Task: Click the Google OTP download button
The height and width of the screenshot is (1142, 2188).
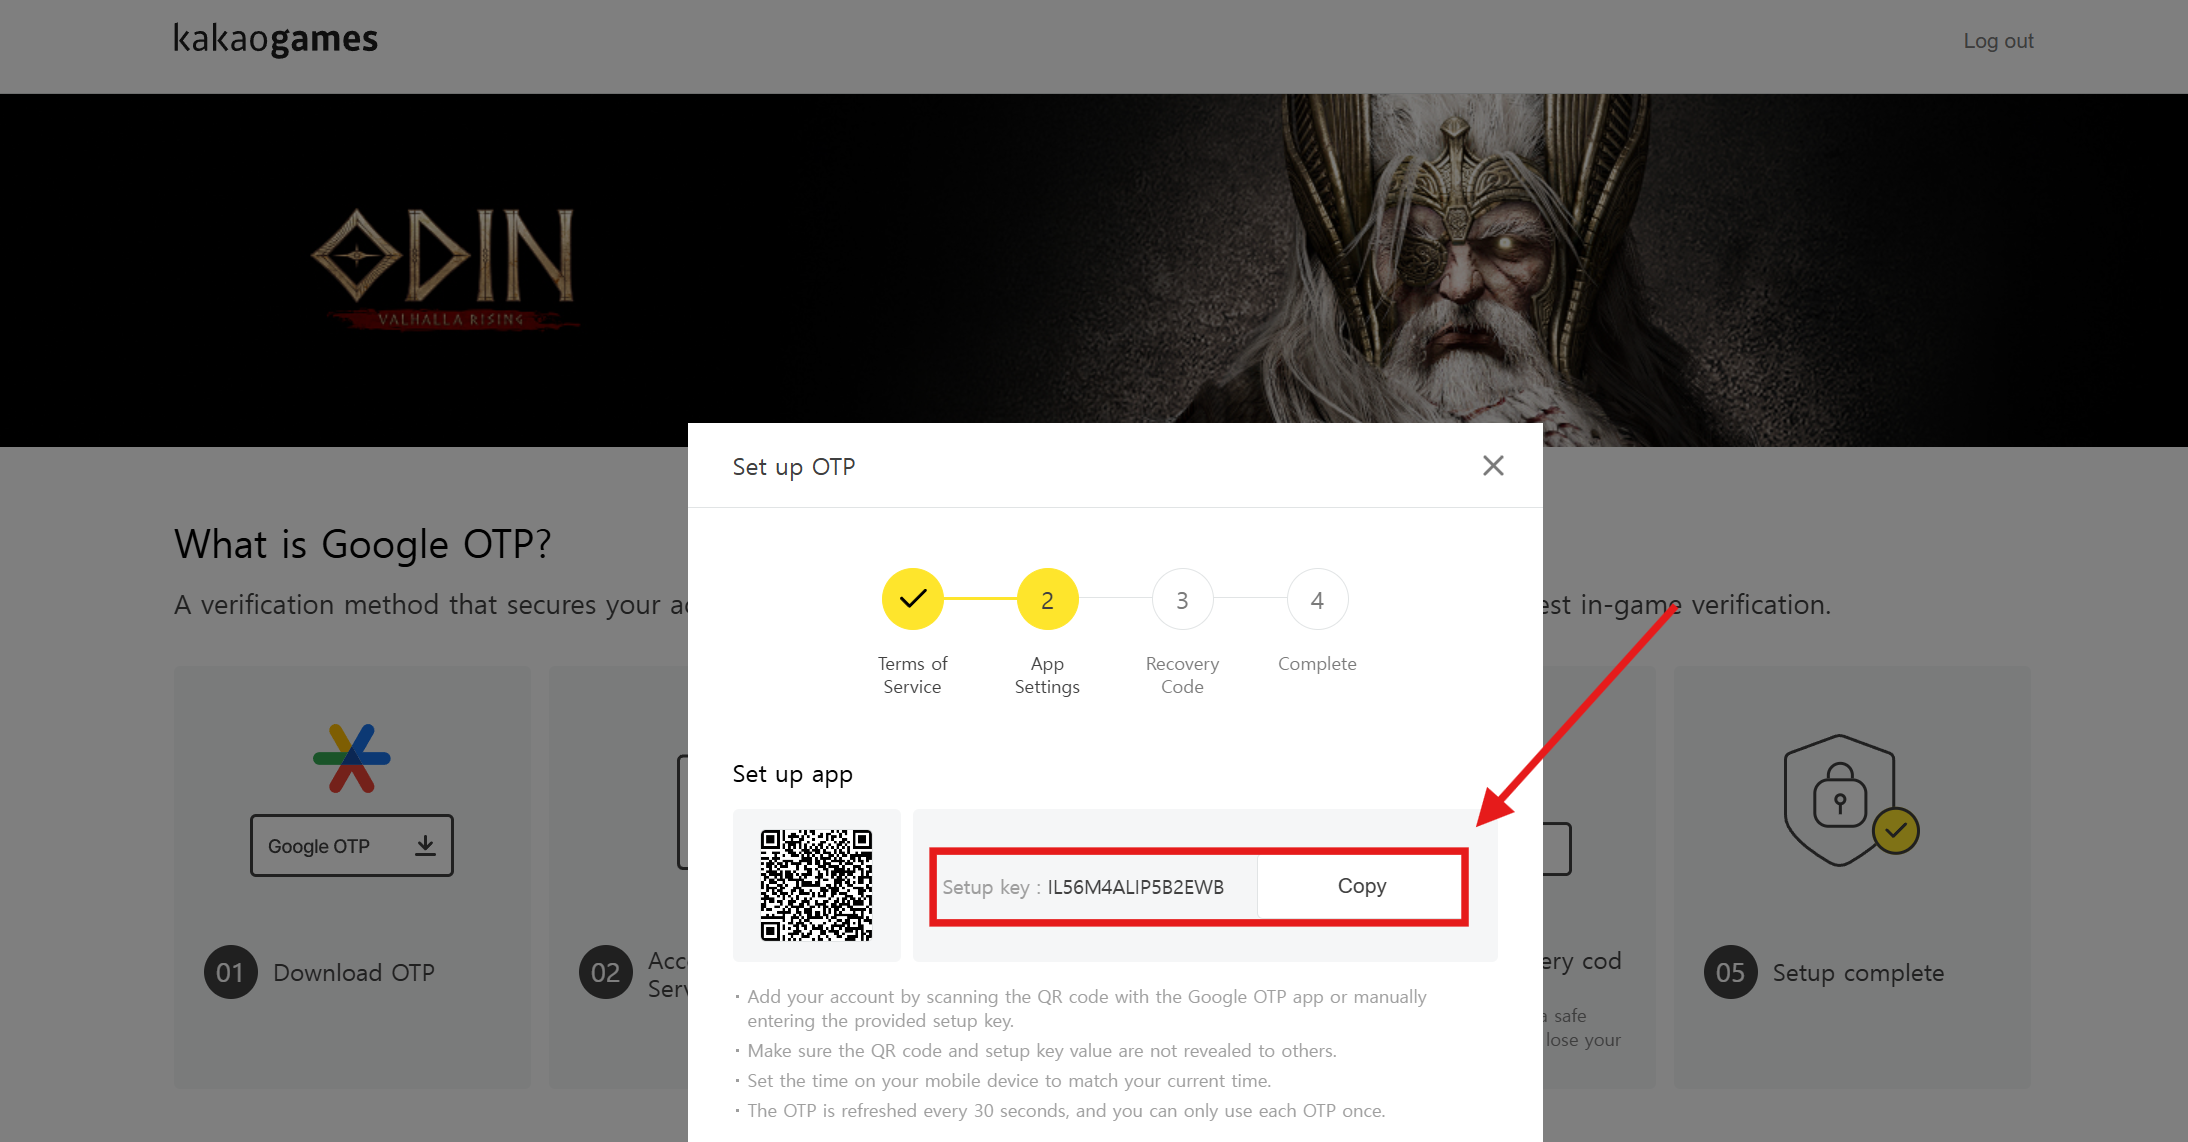Action: click(351, 845)
